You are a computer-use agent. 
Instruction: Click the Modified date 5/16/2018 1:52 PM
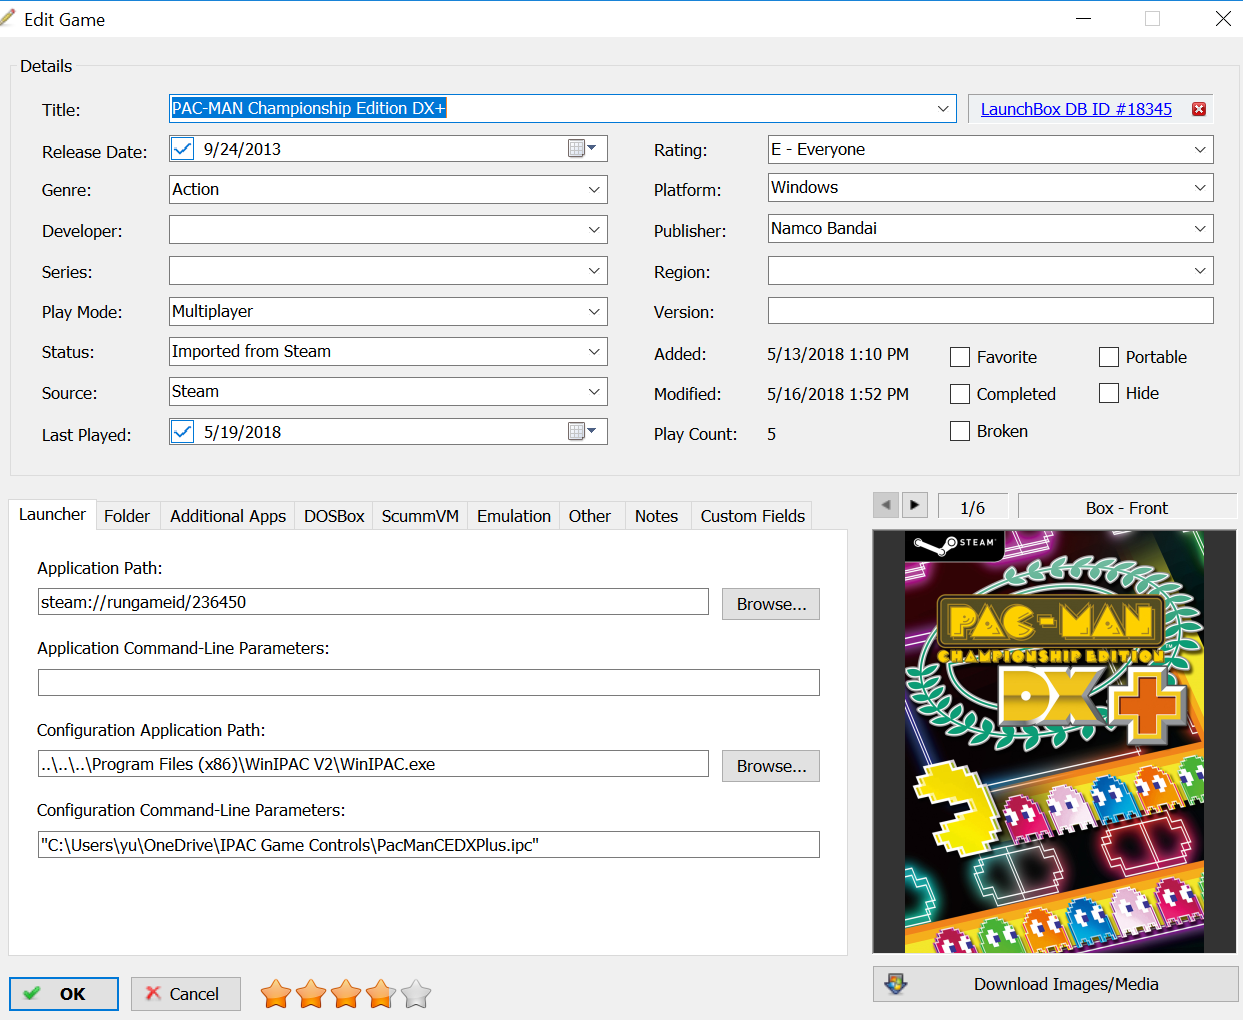pyautogui.click(x=838, y=394)
